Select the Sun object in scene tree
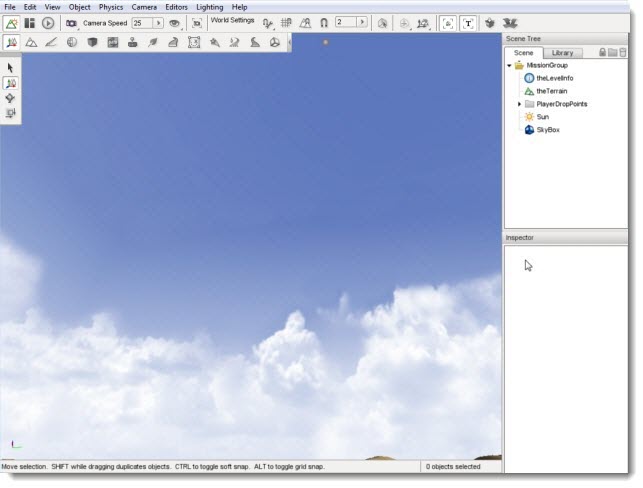The height and width of the screenshot is (488, 643). [543, 117]
